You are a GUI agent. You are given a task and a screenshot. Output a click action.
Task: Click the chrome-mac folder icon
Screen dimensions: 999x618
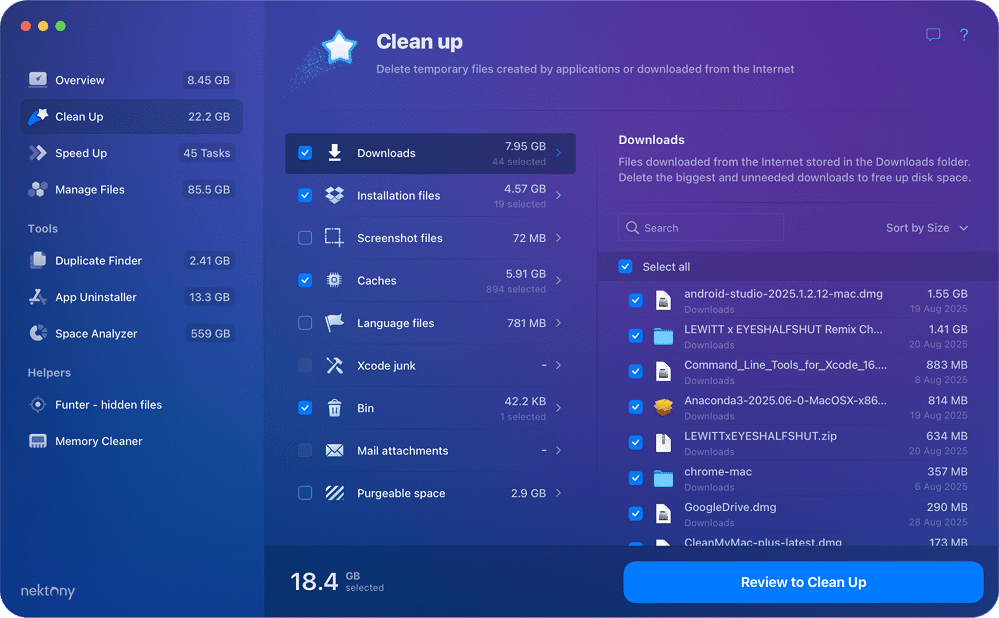(663, 478)
